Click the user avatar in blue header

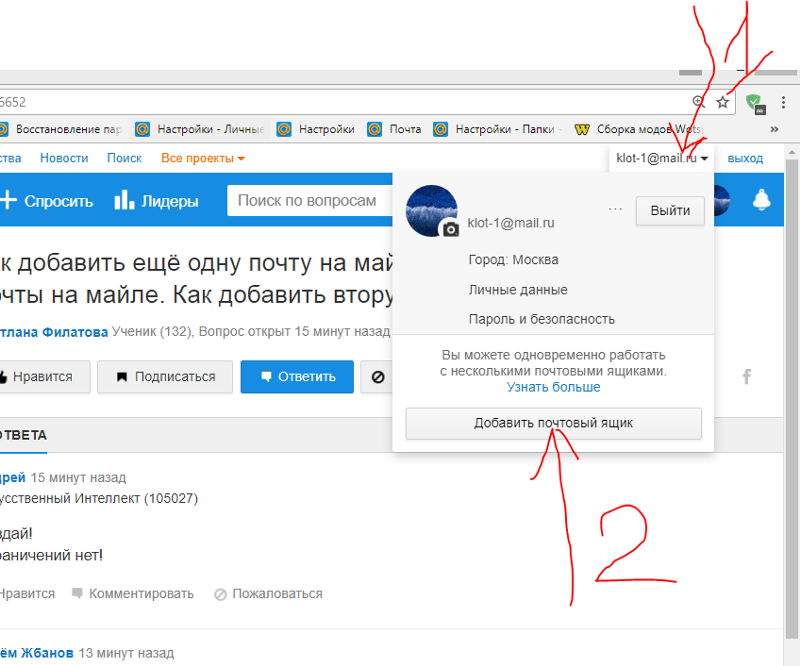(x=721, y=200)
